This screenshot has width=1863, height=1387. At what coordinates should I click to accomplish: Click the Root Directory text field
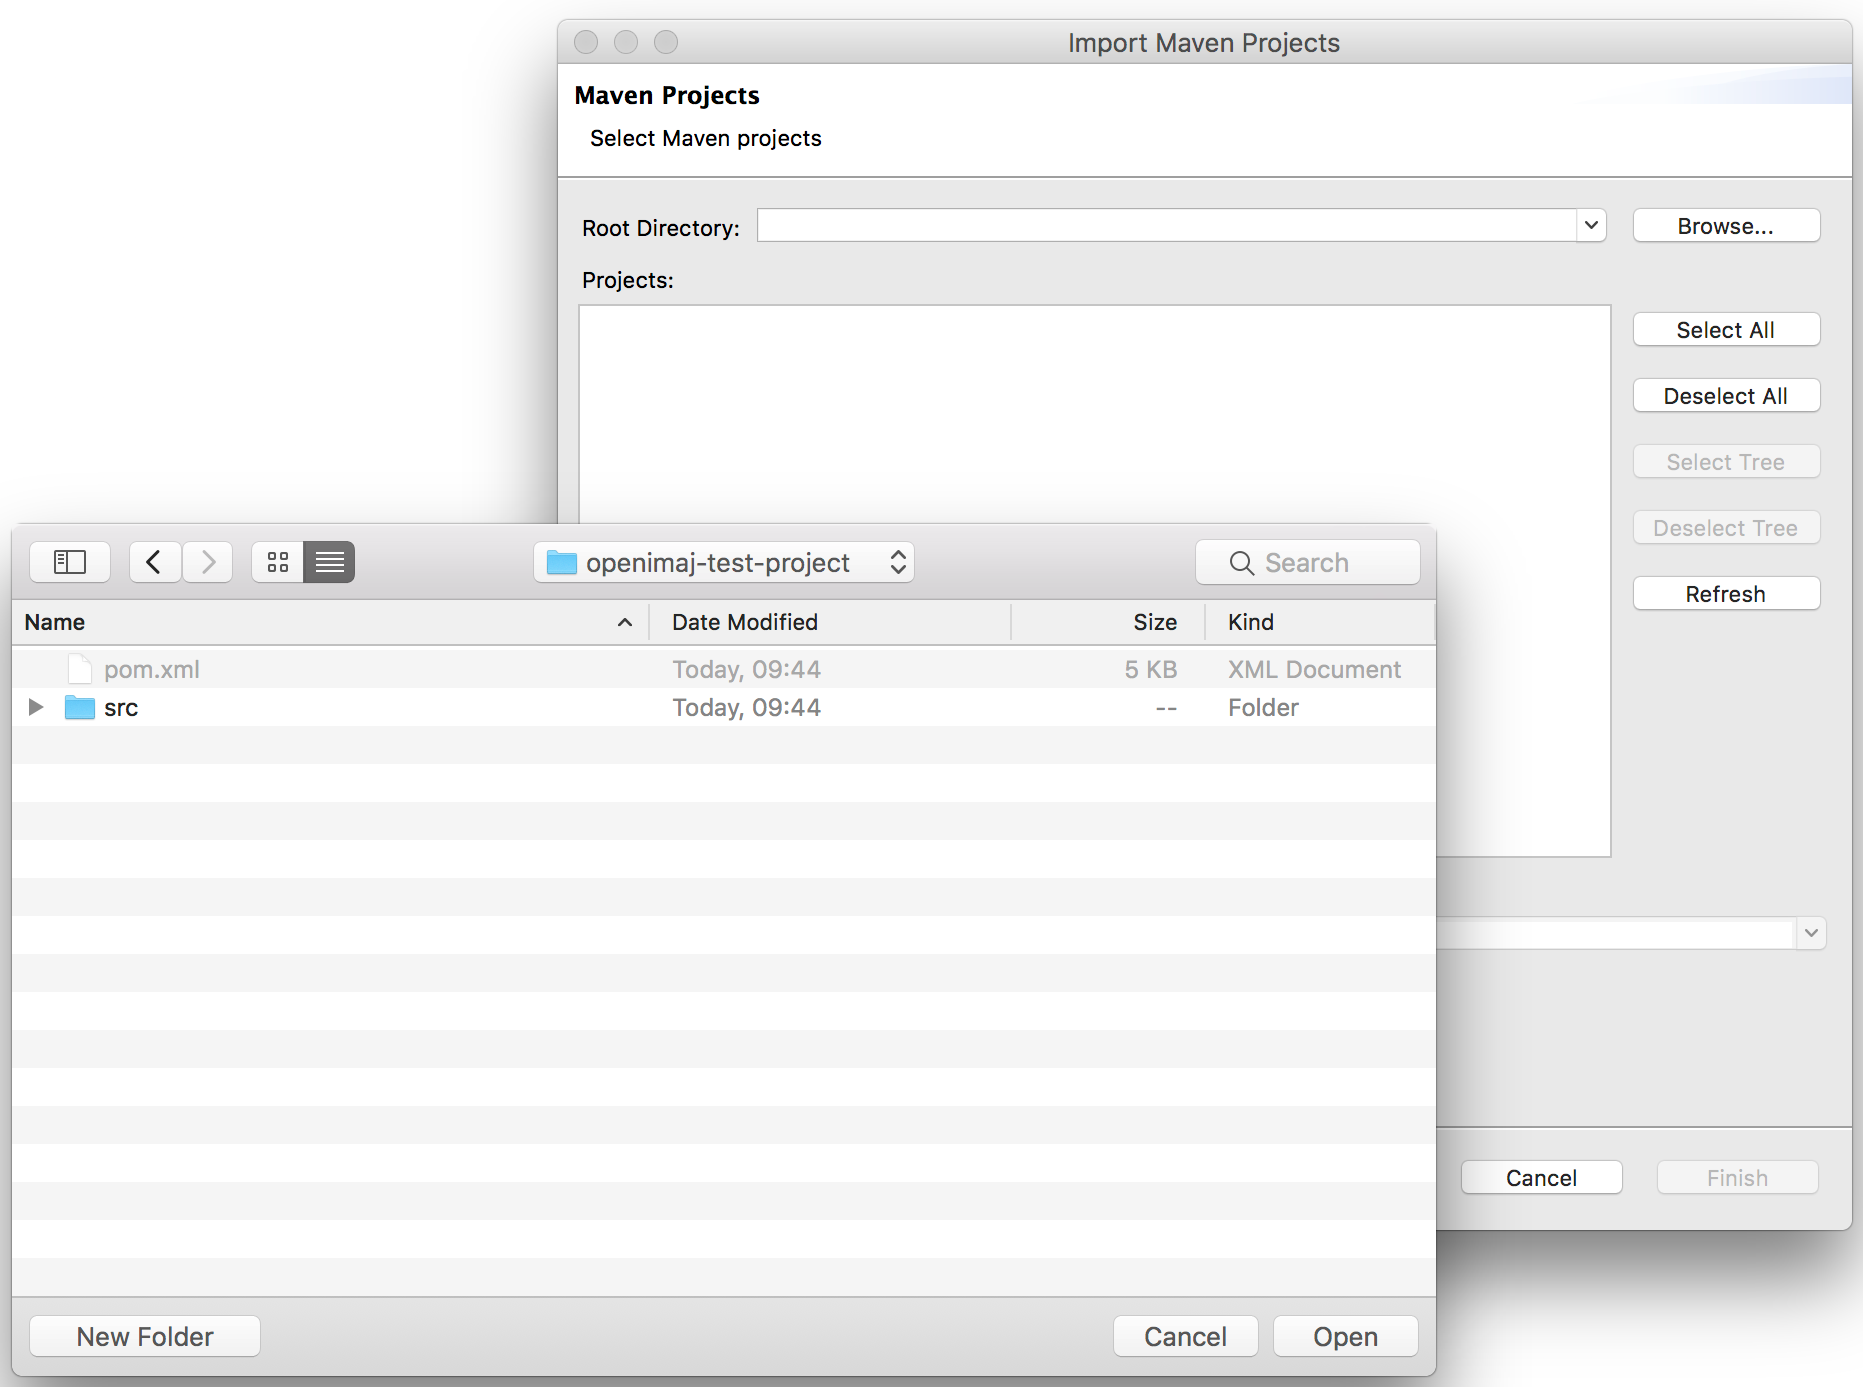click(x=1166, y=225)
